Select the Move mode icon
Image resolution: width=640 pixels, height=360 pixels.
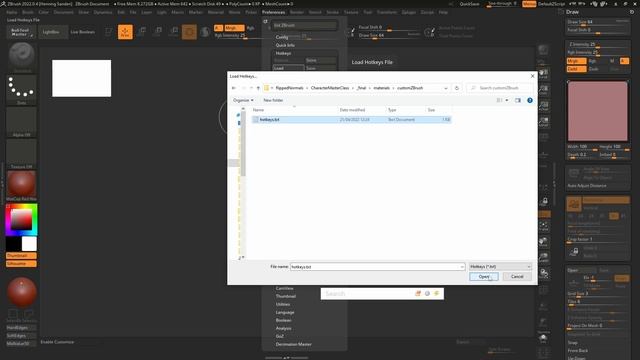[x=142, y=32]
